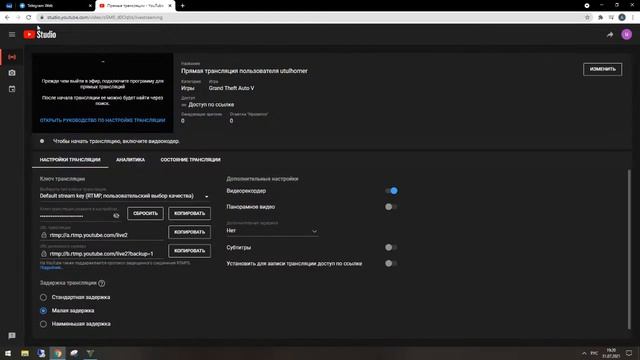Bookmark page with star icon
The height and width of the screenshot is (360, 640).
click(x=587, y=18)
